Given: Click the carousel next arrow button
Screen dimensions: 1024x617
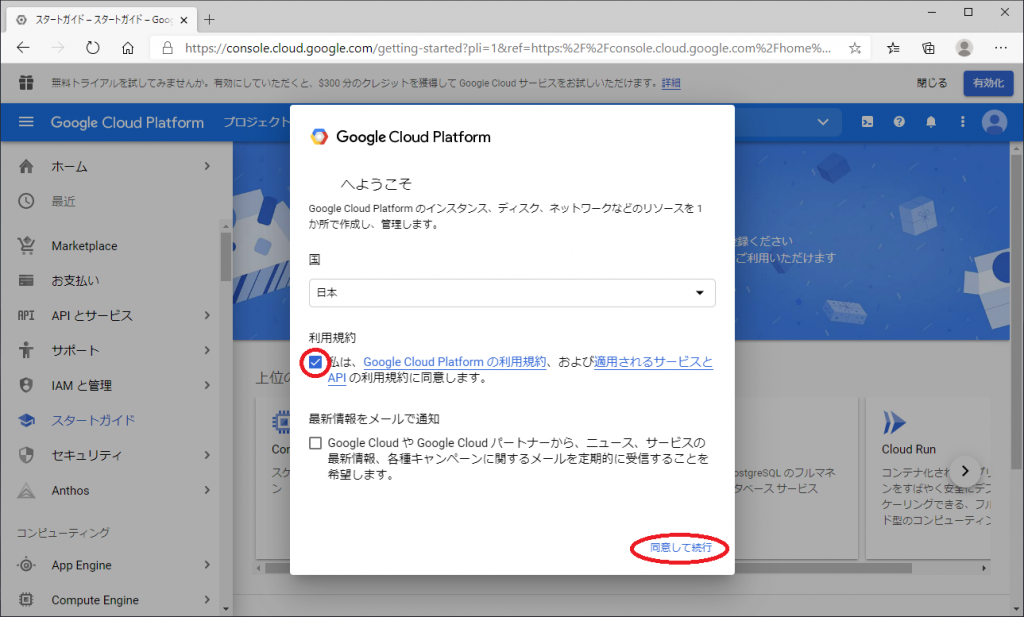Looking at the screenshot, I should pos(965,470).
